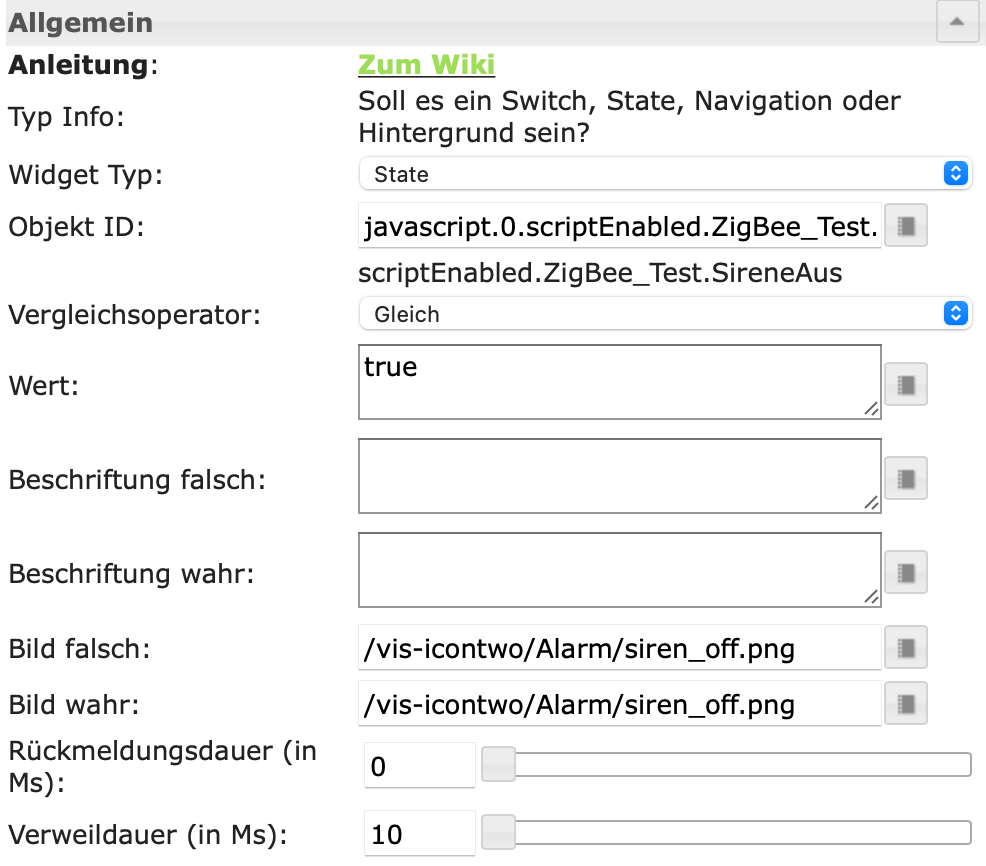
Task: Open image picker for Bild falsch
Action: click(x=906, y=647)
